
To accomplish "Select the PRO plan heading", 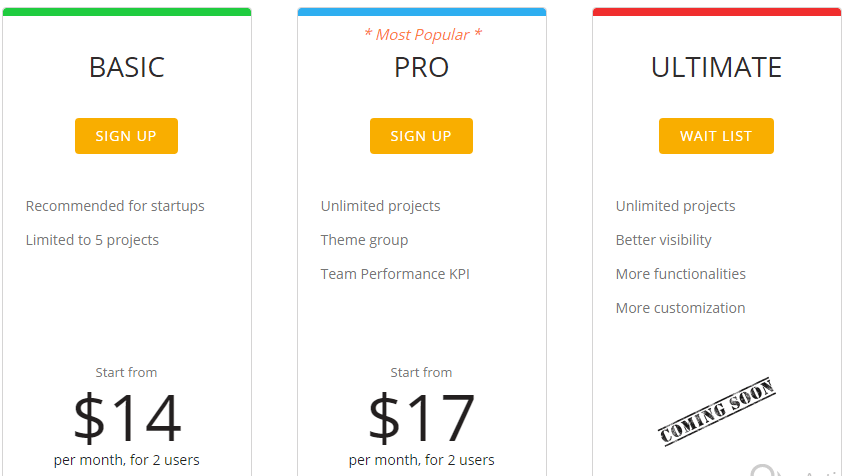I will click(x=421, y=67).
